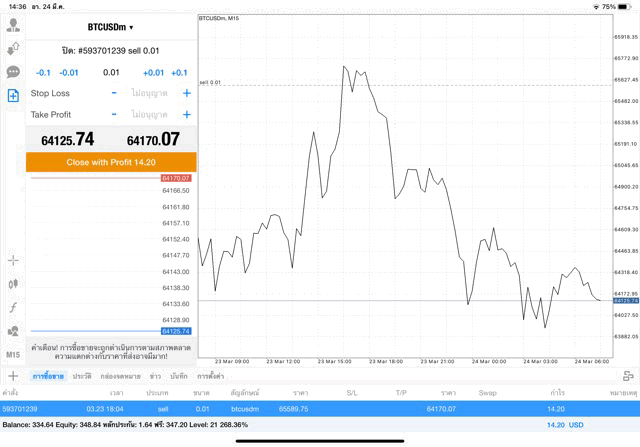The image size is (640, 447).
Task: Open the accounts profile icon in sidebar
Action: pyautogui.click(x=13, y=25)
